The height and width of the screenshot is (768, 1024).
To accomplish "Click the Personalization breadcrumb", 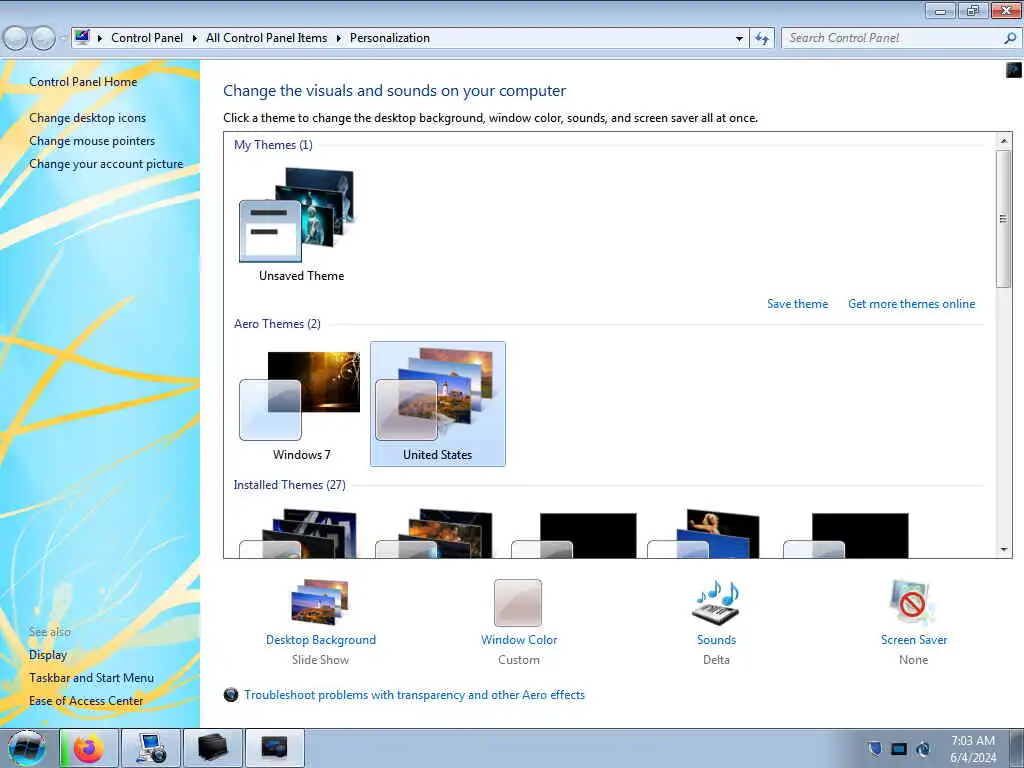I will click(390, 38).
